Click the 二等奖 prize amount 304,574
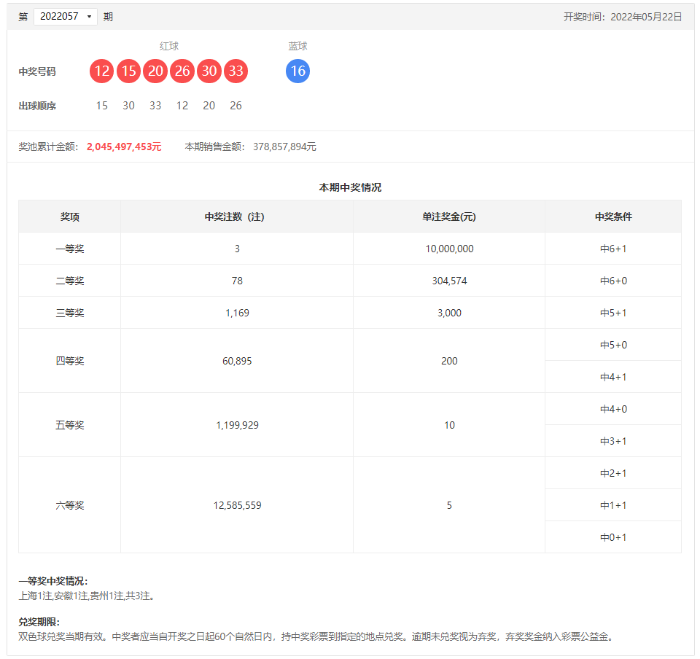Viewport: 700px width, 659px height. [449, 281]
